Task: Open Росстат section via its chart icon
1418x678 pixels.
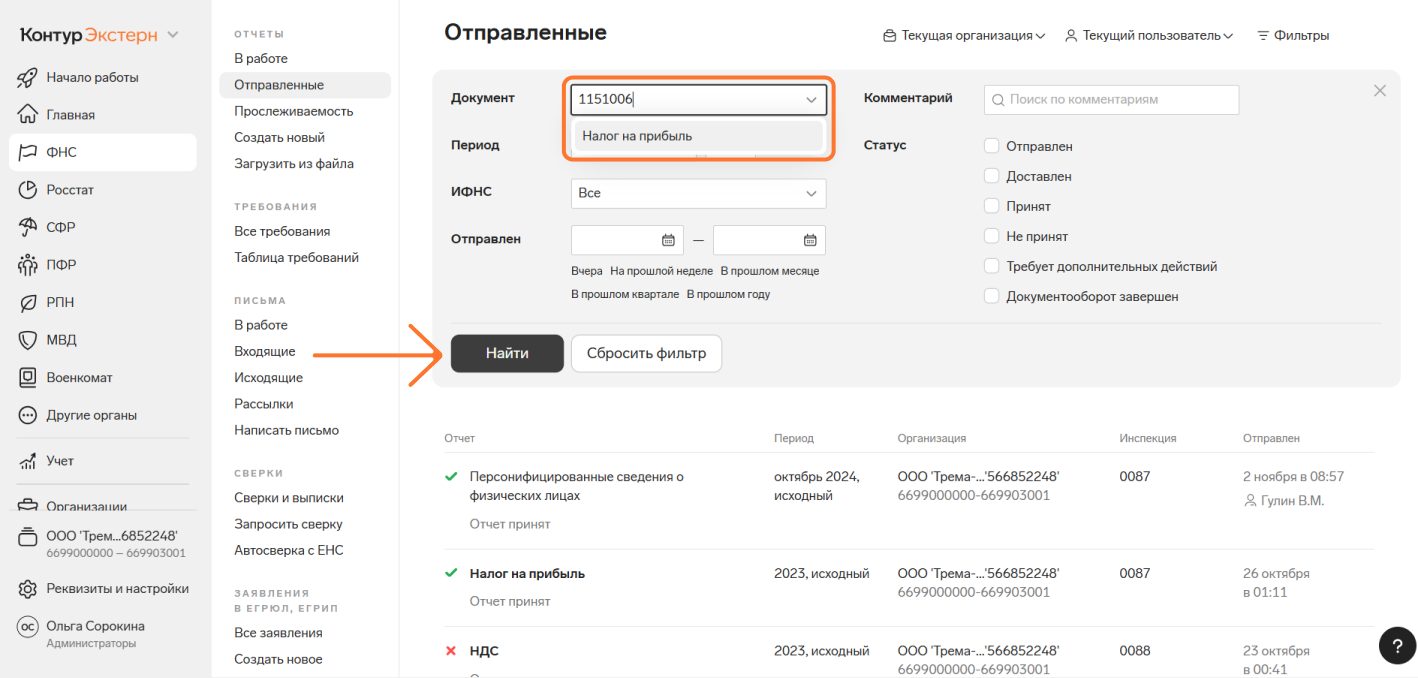Action: click(x=28, y=190)
